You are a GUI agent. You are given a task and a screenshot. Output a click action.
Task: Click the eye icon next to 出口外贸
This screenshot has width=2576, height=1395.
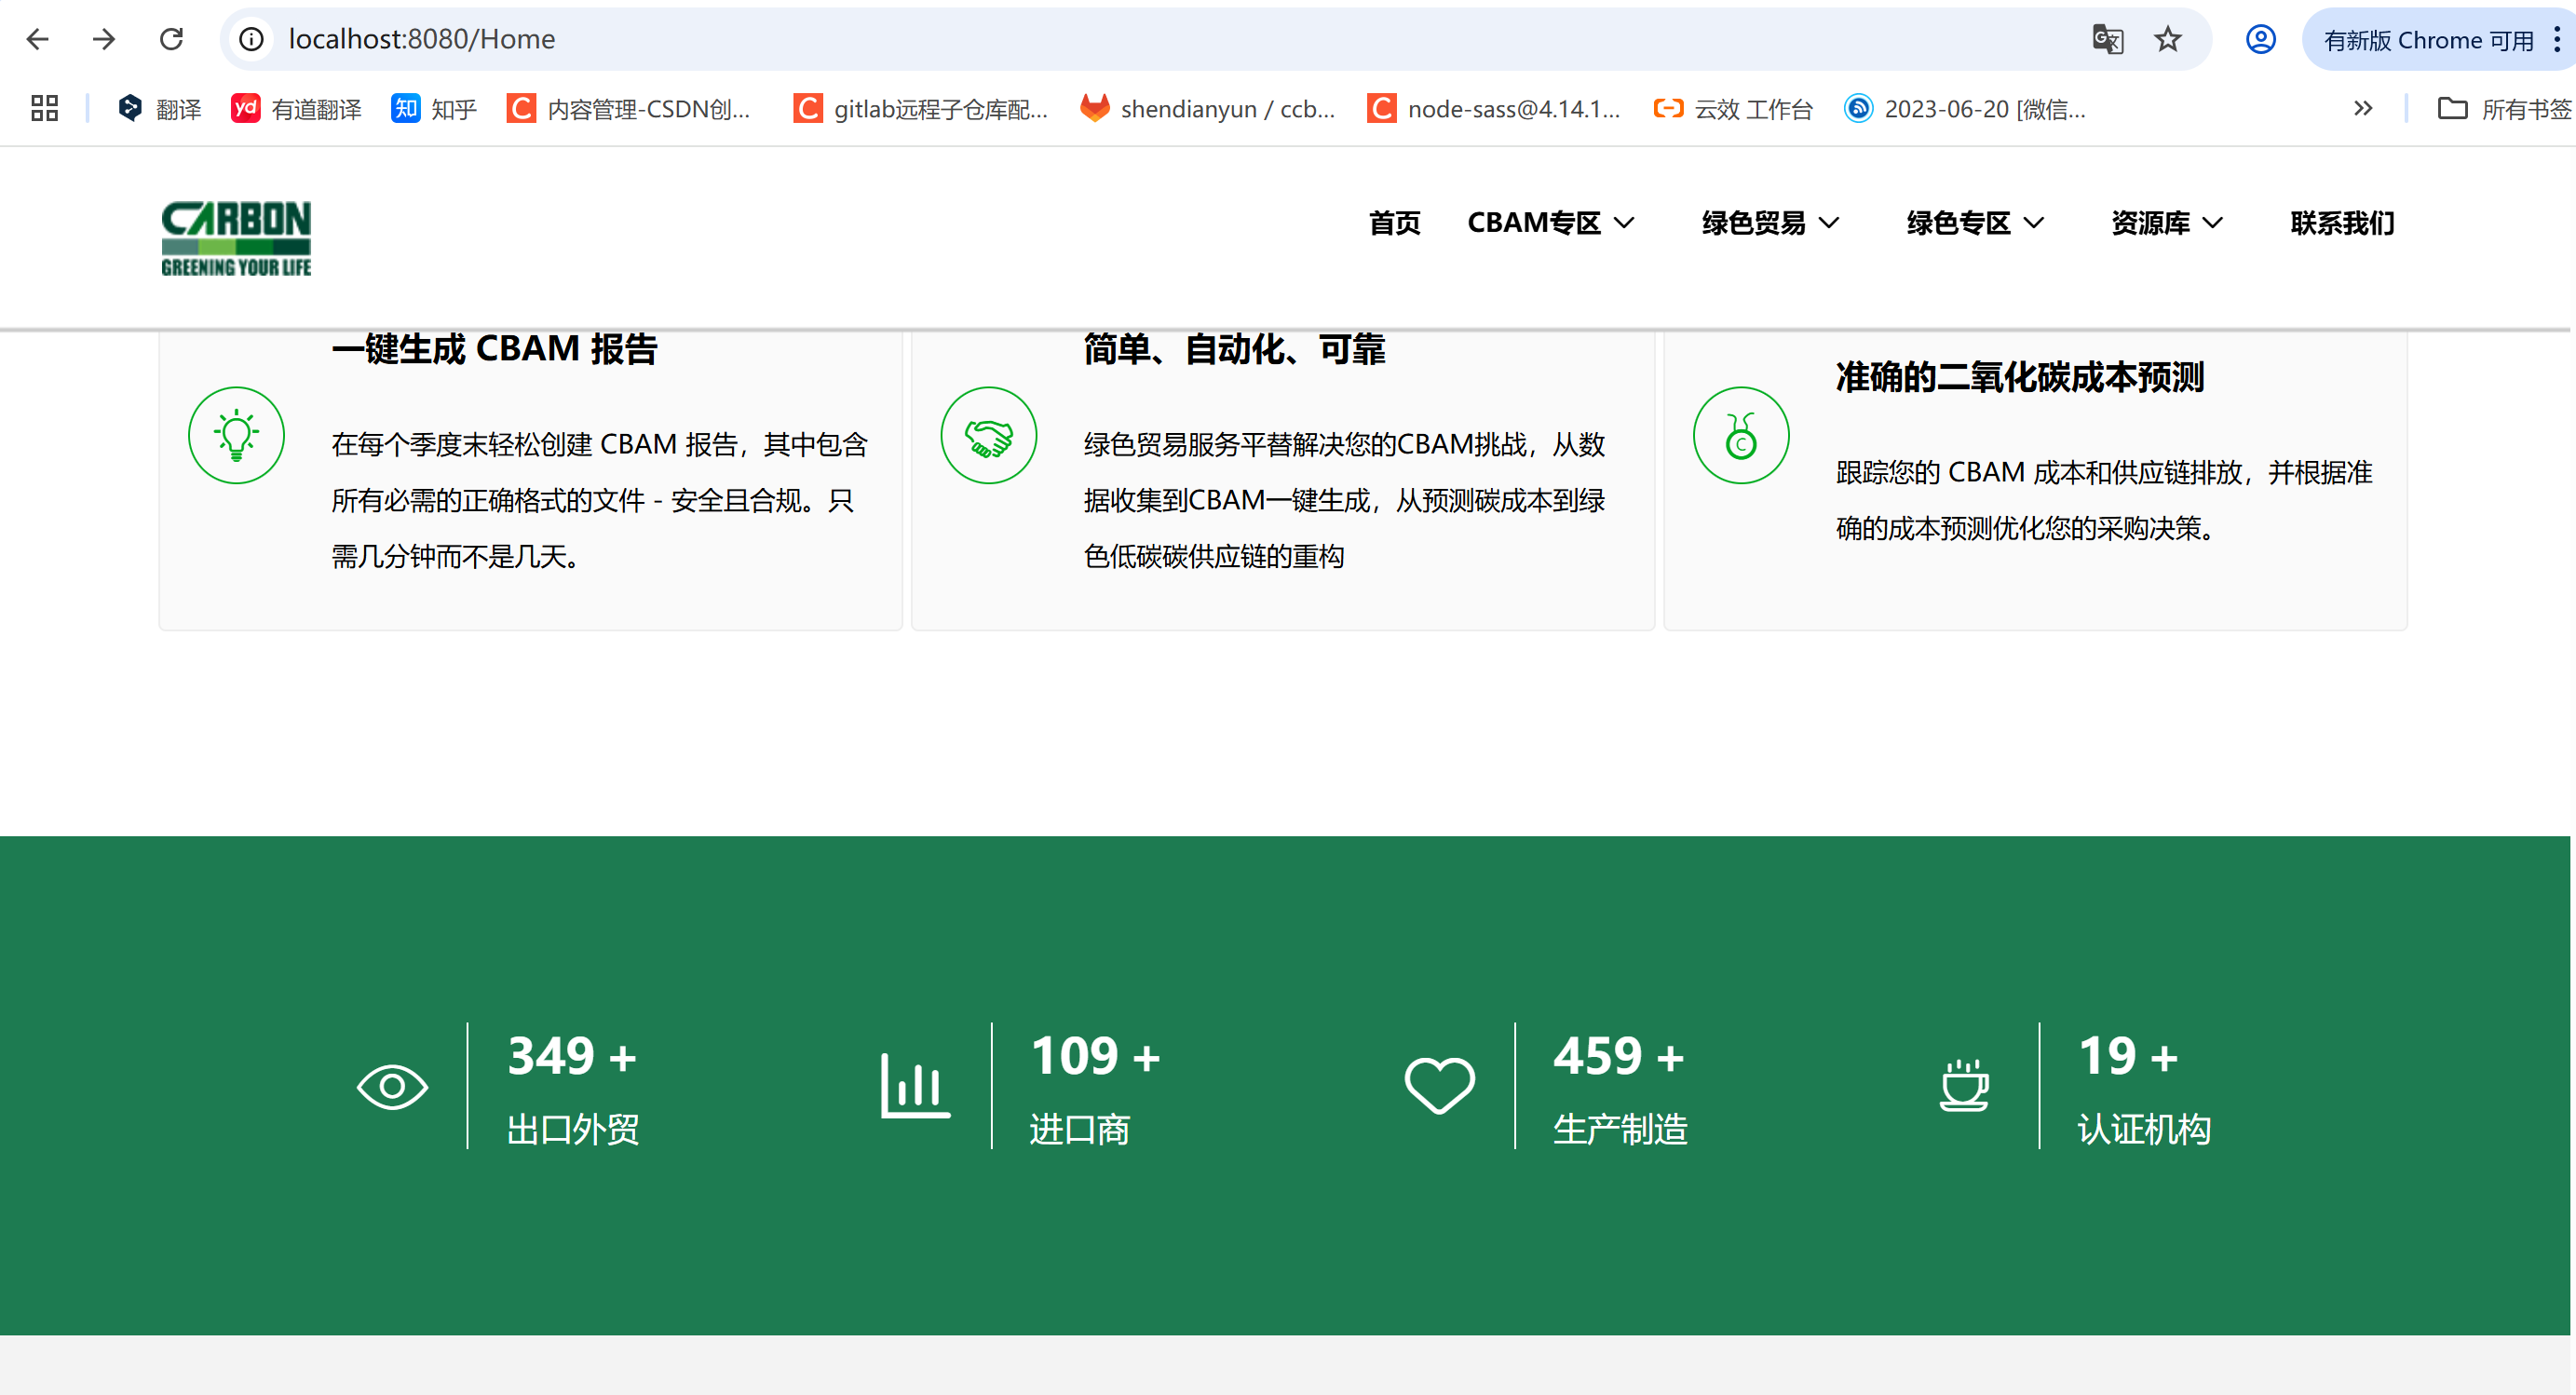392,1086
